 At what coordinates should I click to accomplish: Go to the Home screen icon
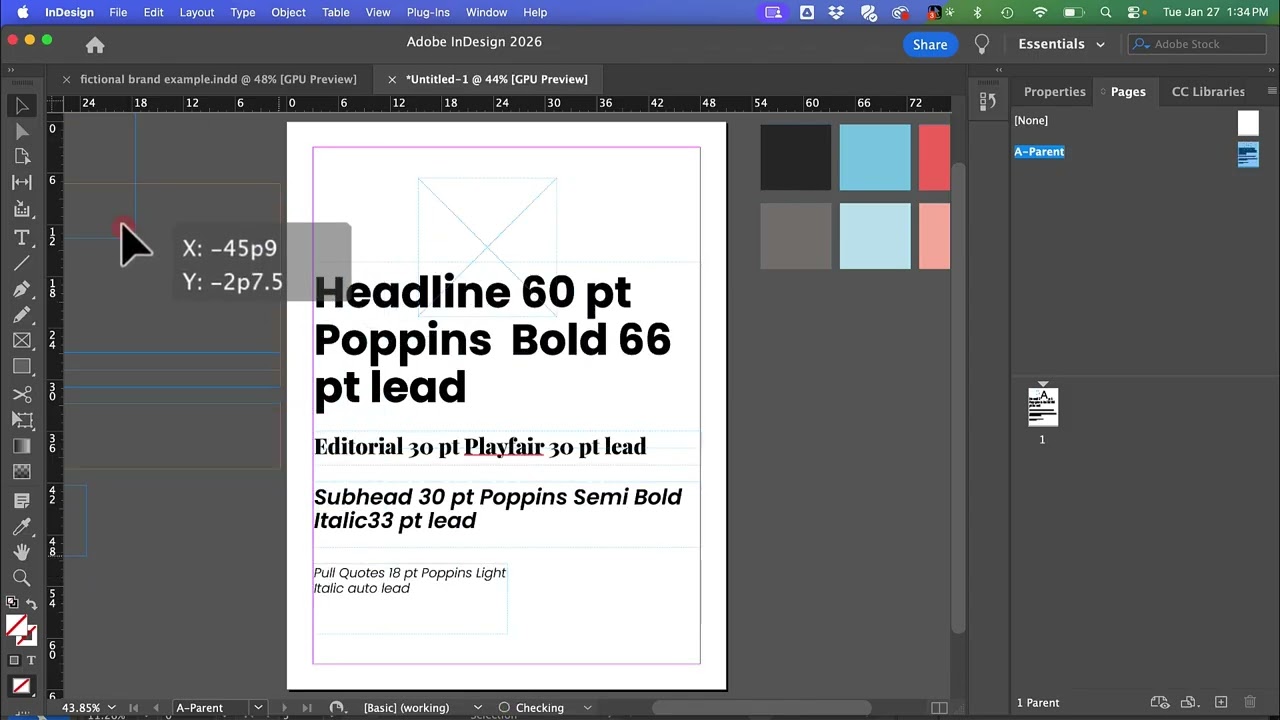click(x=95, y=45)
